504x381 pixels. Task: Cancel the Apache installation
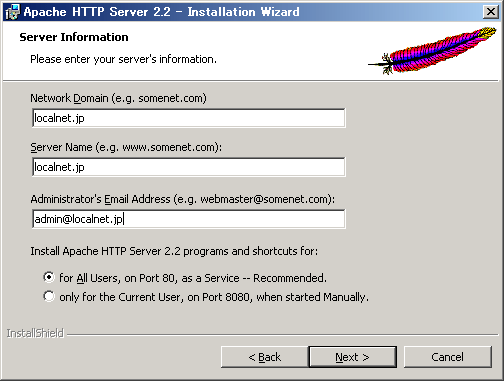coord(447,357)
